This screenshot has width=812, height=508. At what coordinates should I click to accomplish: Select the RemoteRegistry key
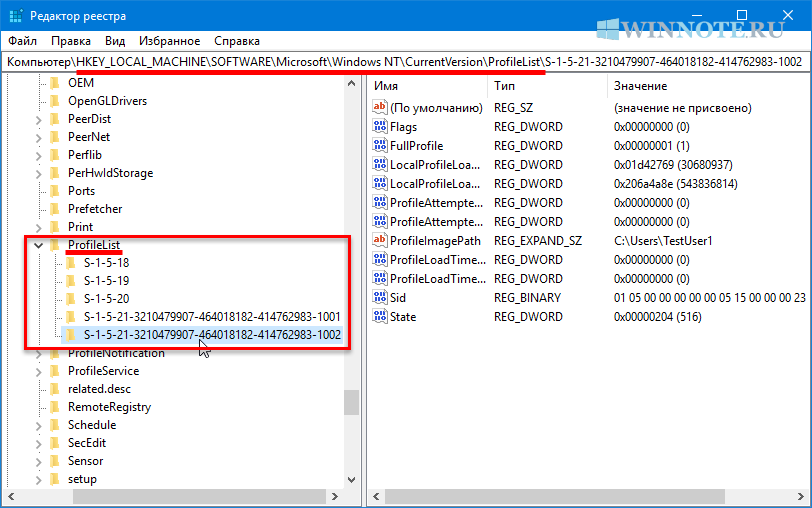click(x=109, y=407)
